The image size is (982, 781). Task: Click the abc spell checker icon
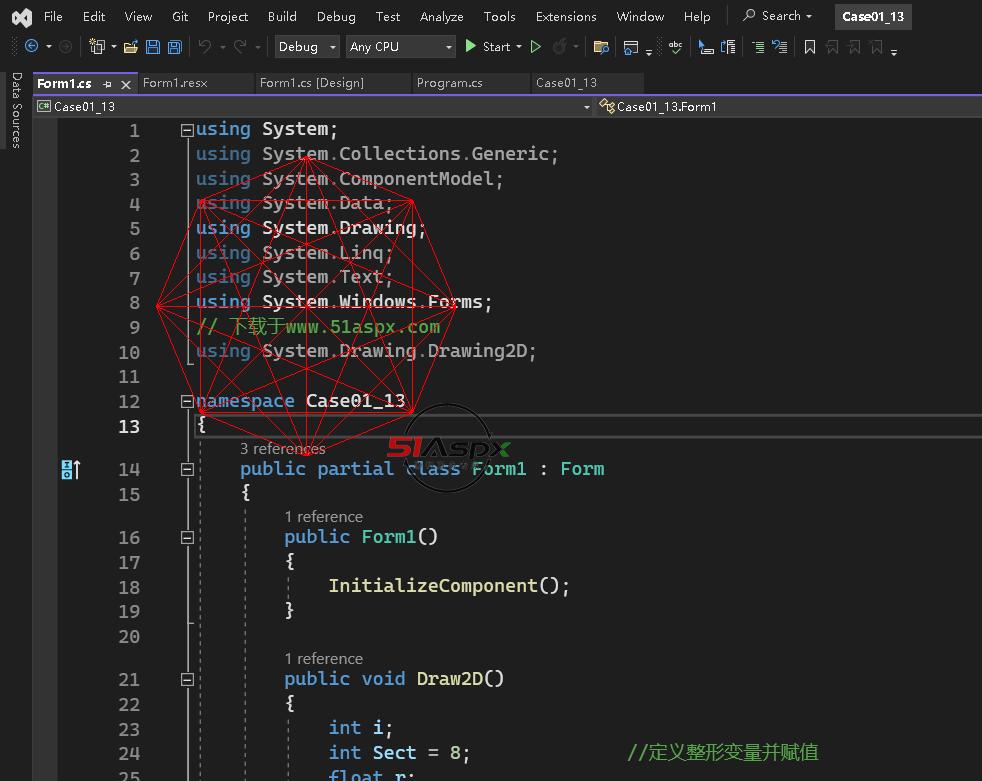point(675,47)
